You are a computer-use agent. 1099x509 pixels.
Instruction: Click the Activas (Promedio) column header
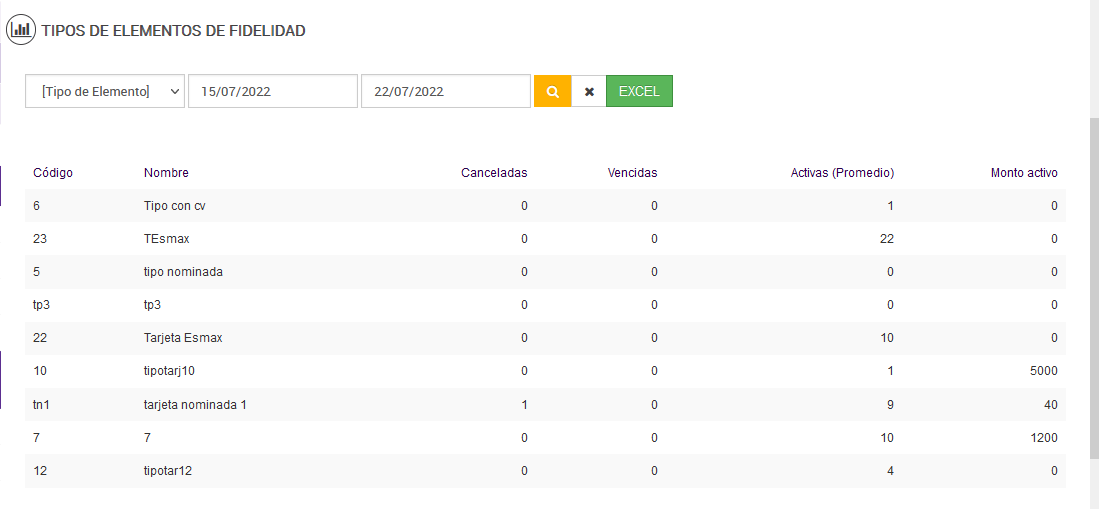[842, 173]
